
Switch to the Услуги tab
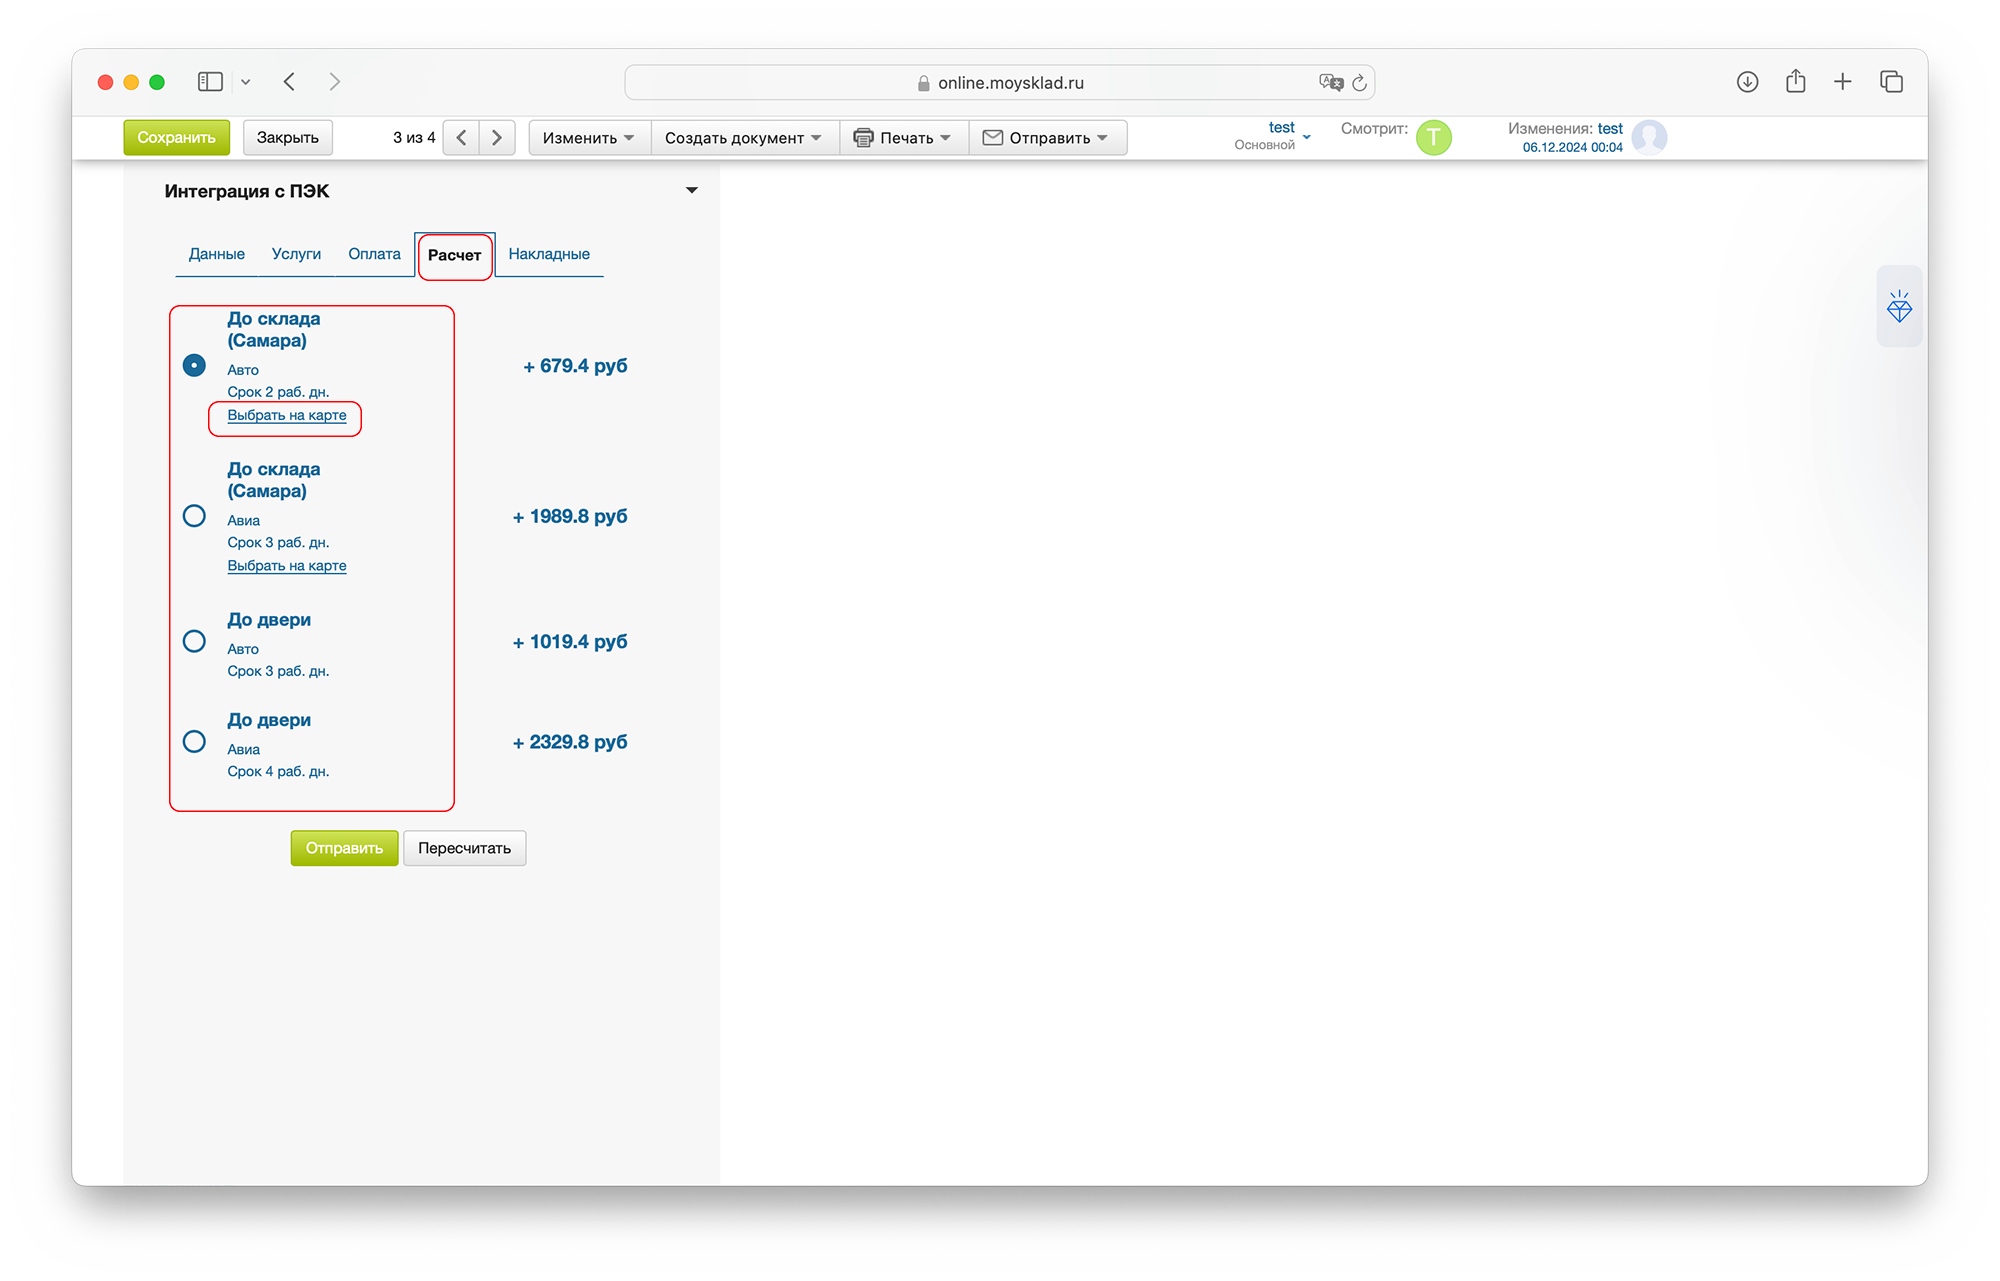296,254
